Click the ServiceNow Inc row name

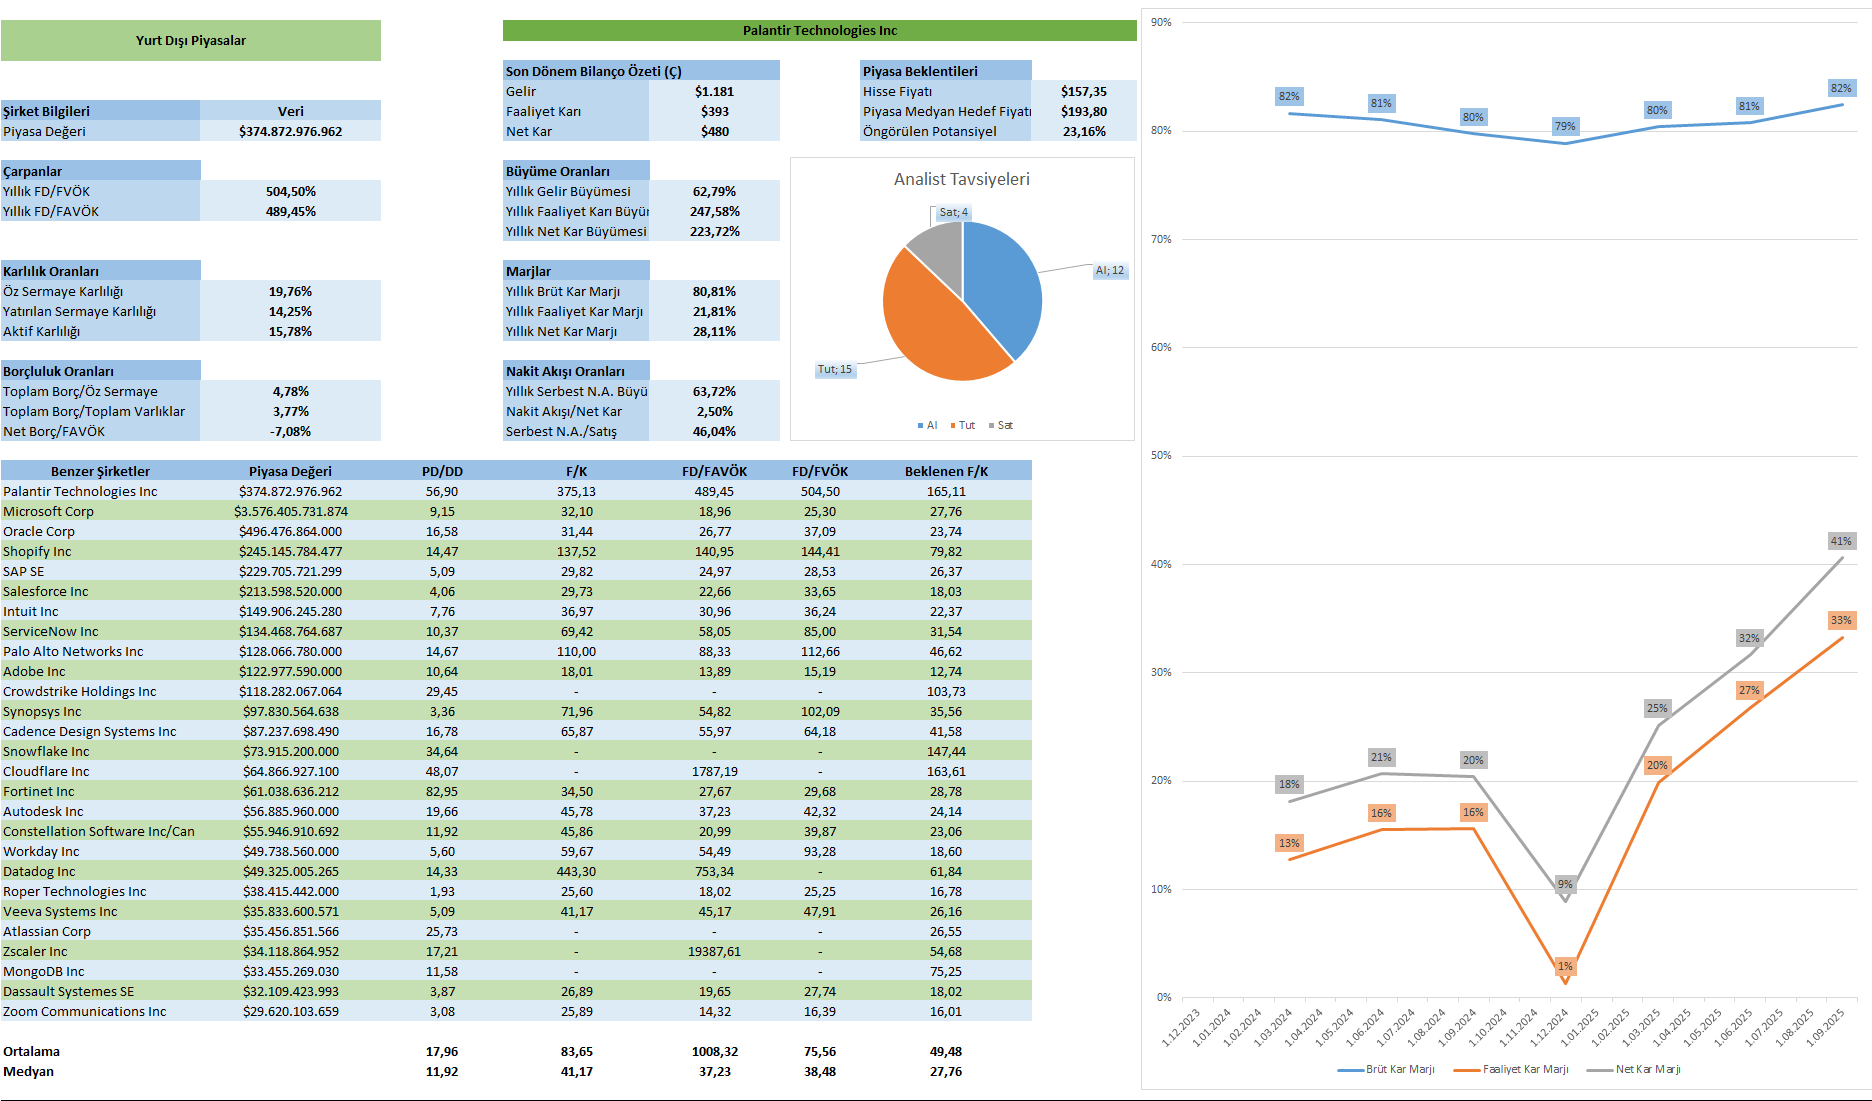pyautogui.click(x=51, y=631)
